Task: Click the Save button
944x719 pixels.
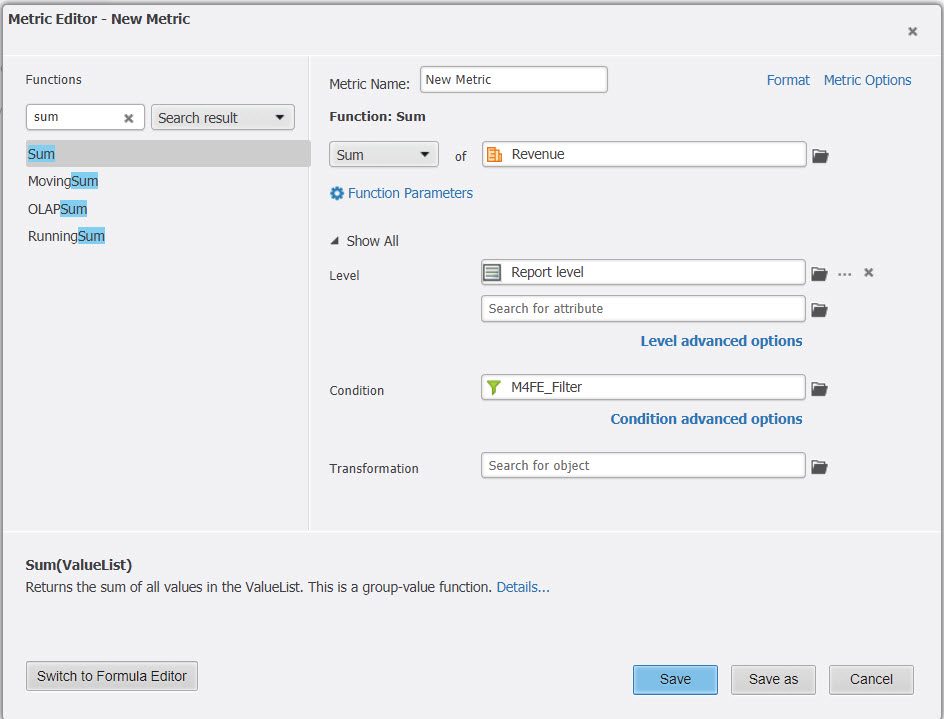Action: point(675,679)
